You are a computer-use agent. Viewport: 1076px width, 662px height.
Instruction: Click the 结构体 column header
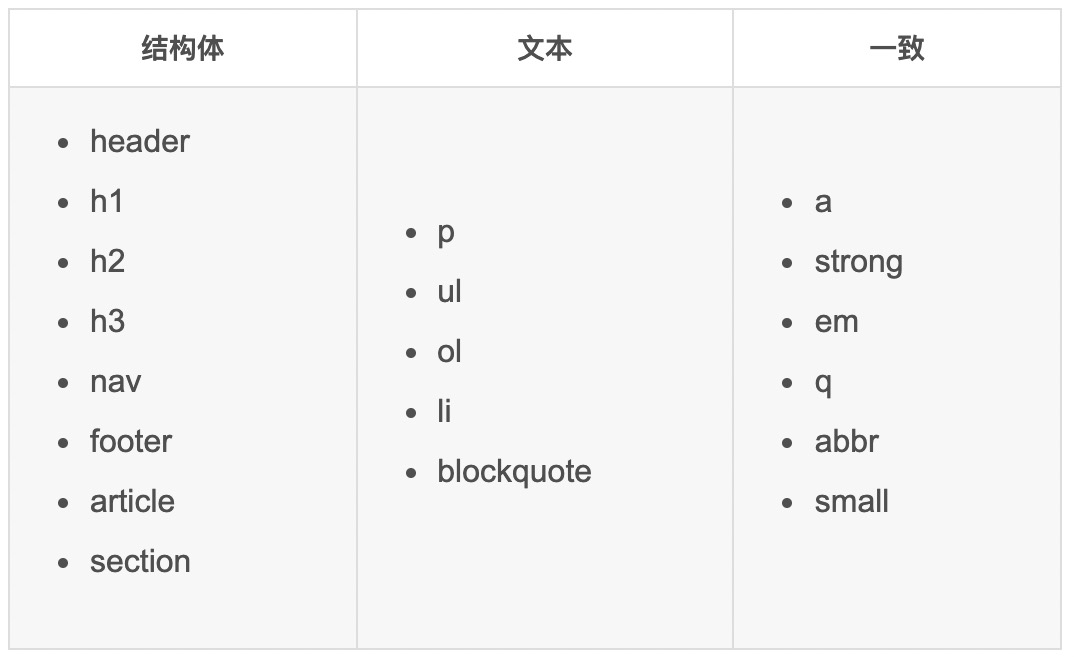point(183,49)
